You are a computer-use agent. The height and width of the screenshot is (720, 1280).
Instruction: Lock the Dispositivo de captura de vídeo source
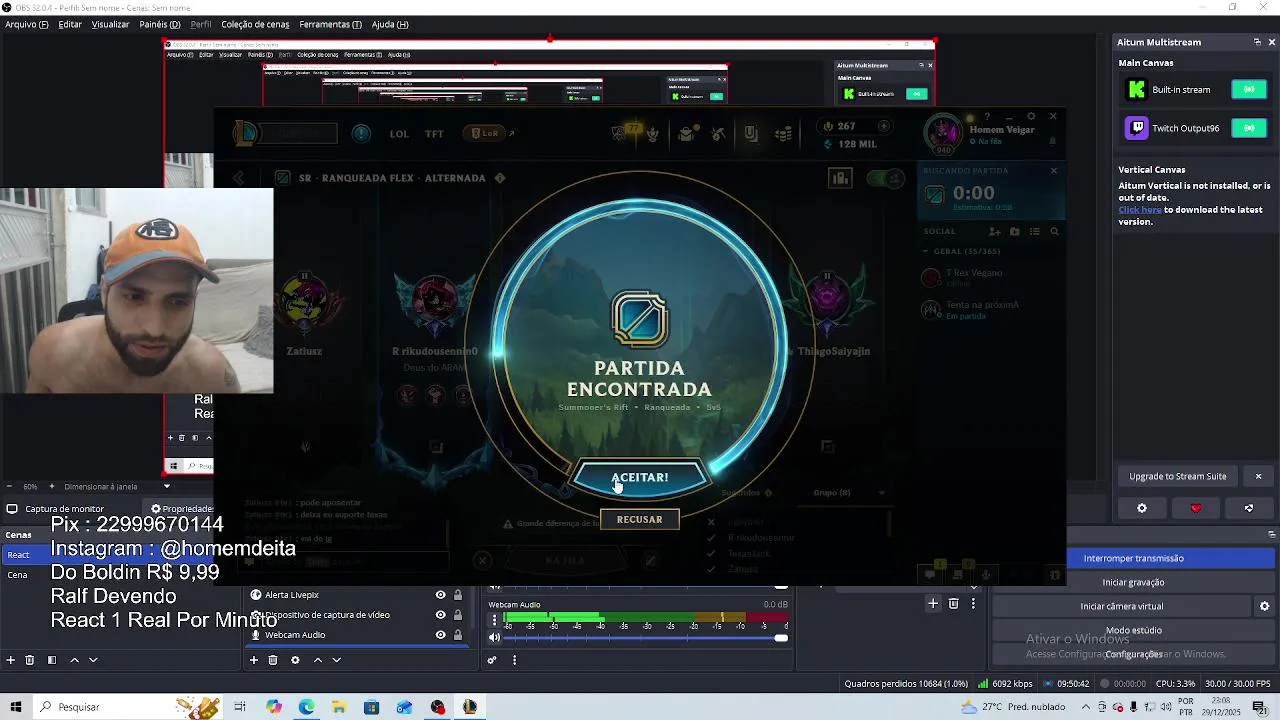tap(458, 615)
